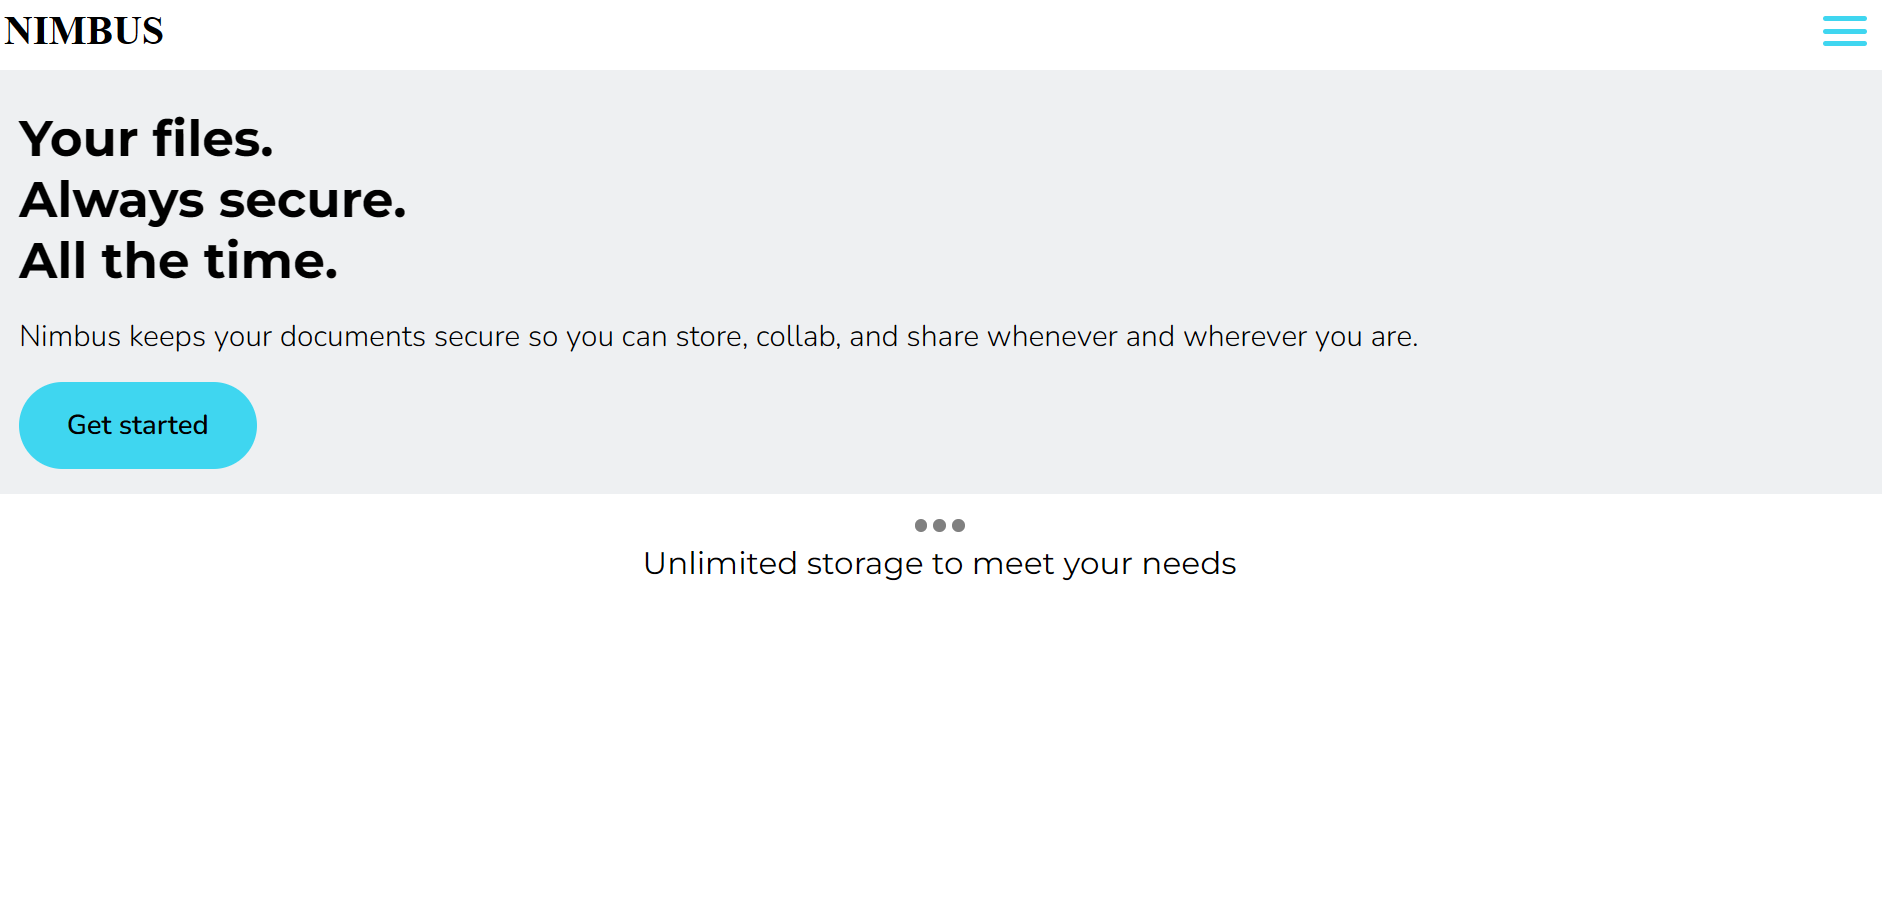Image resolution: width=1882 pixels, height=913 pixels.
Task: Click the bottom bar of the hamburger icon
Action: pyautogui.click(x=1844, y=43)
